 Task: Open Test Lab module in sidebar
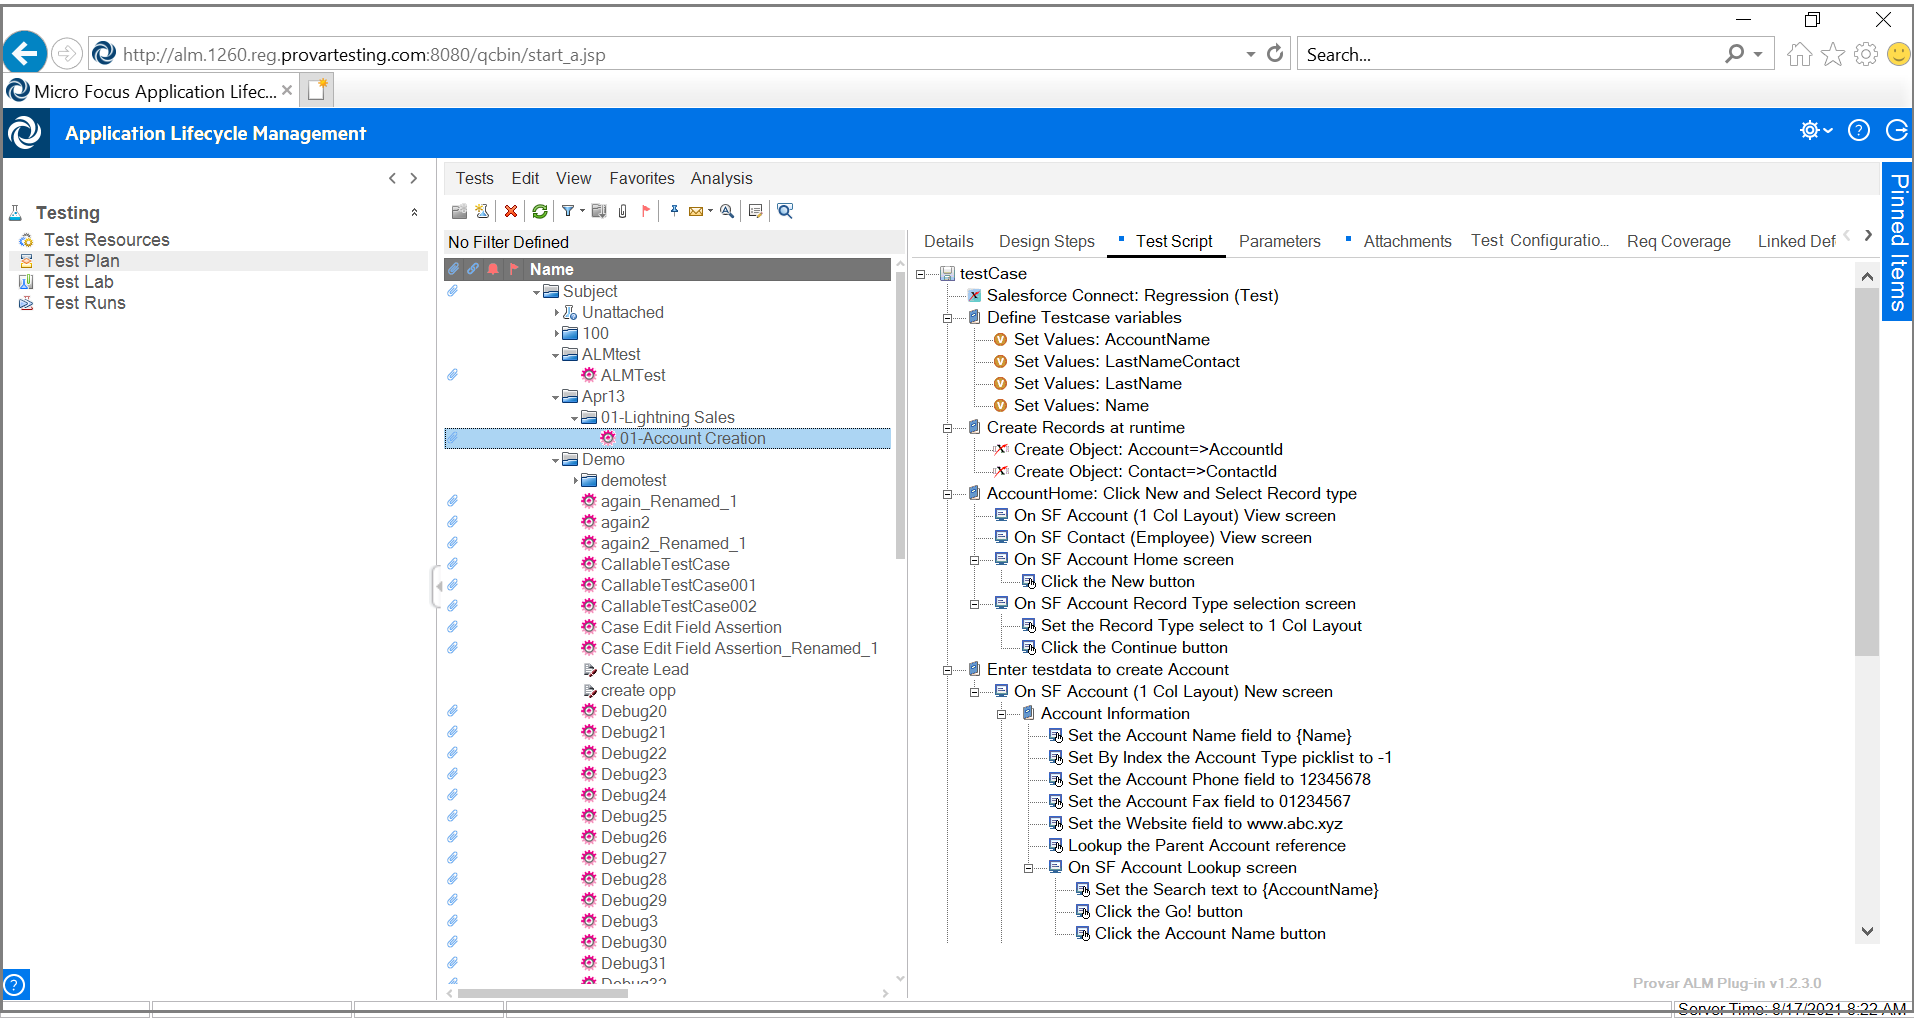coord(78,282)
